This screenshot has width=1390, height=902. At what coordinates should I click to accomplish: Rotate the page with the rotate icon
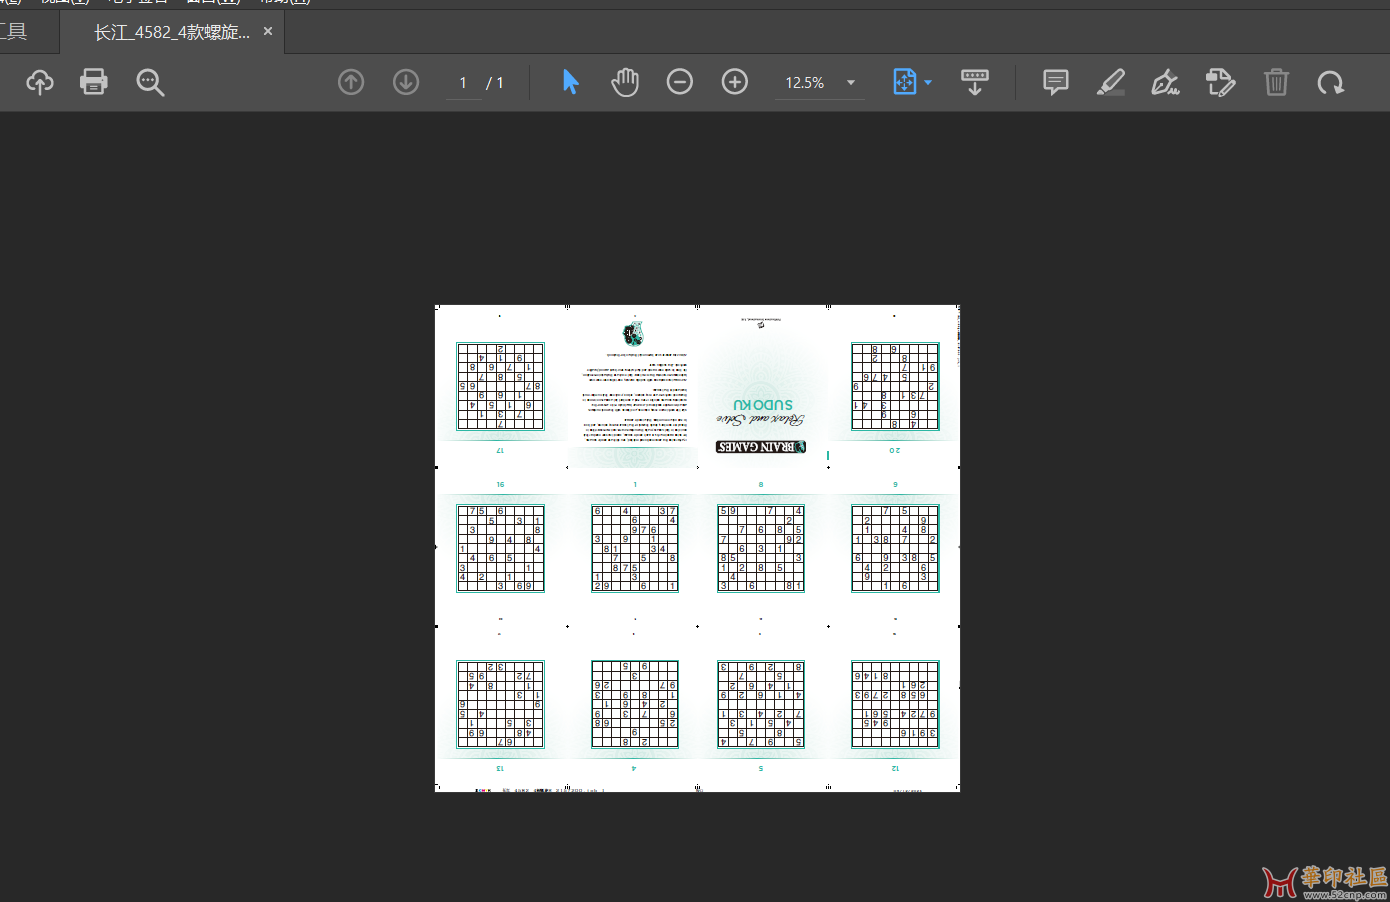[x=1330, y=82]
